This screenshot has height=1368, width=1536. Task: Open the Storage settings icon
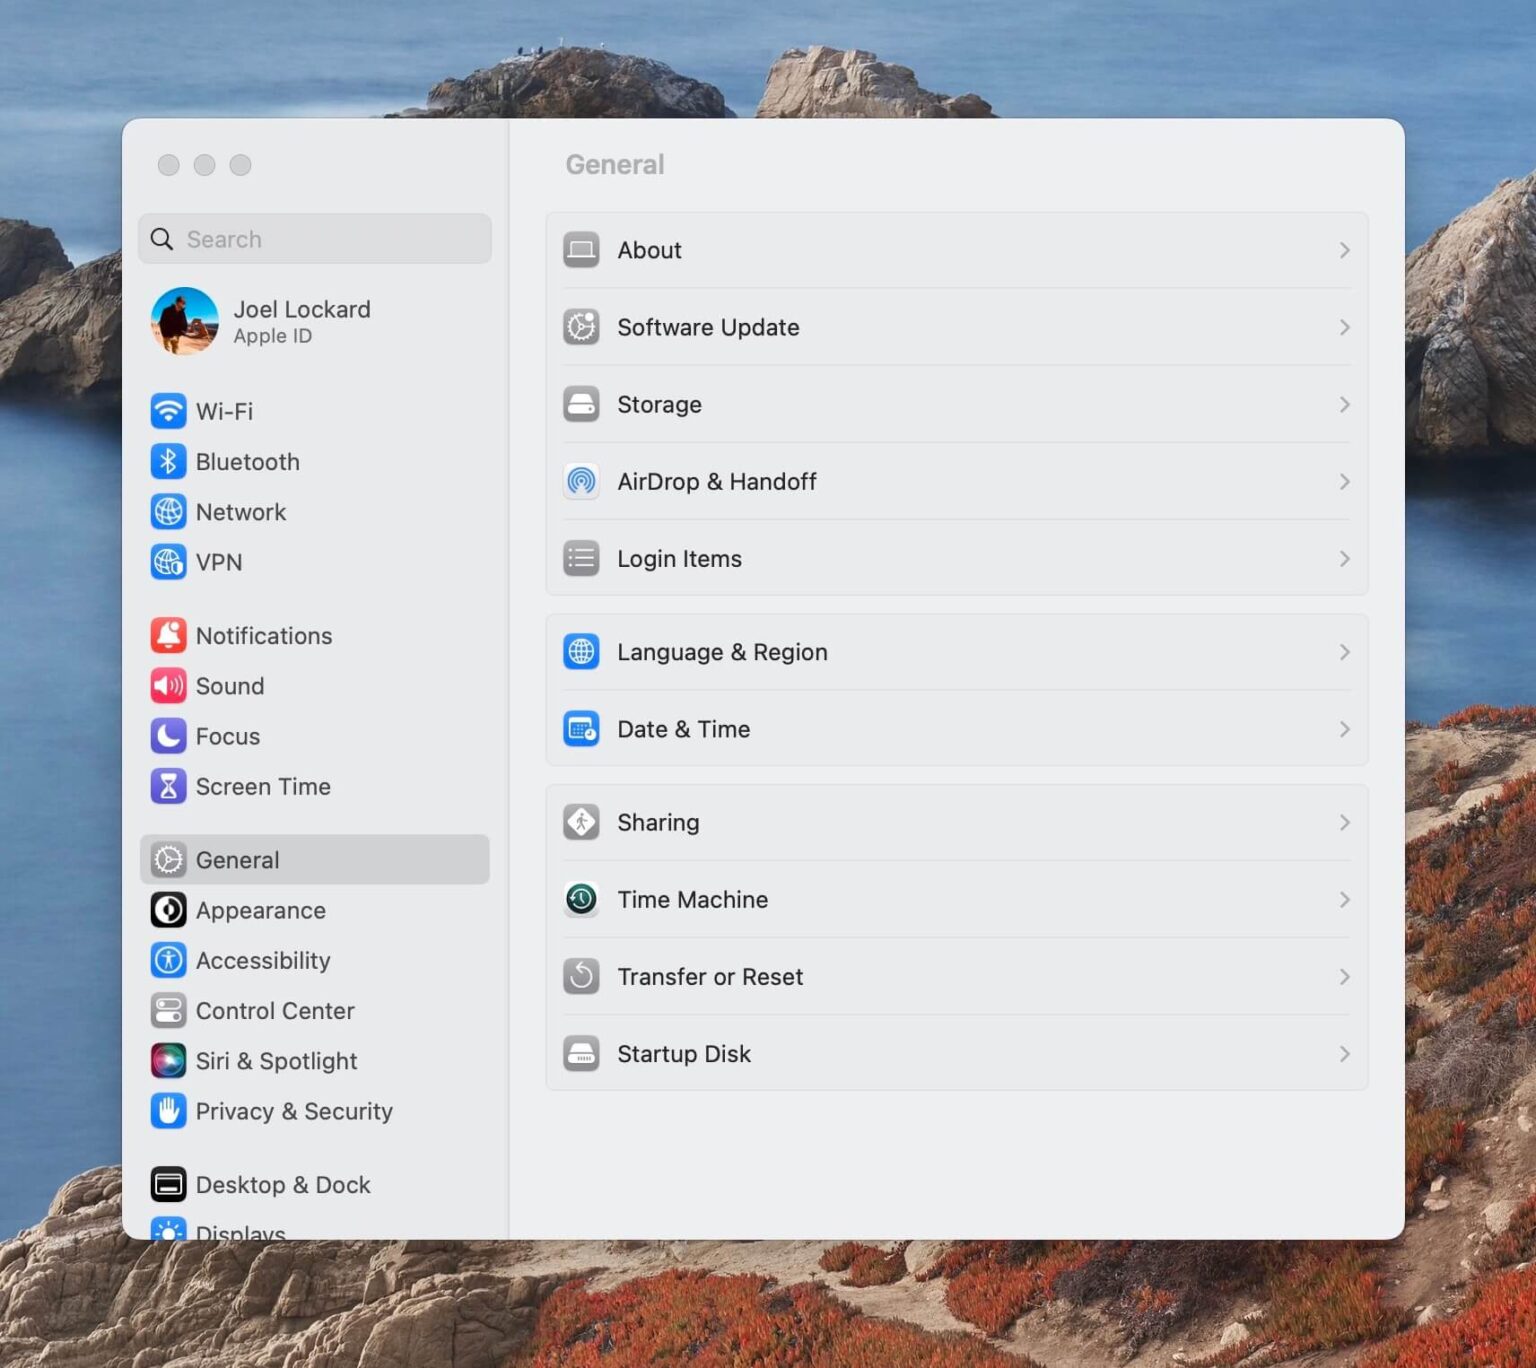pos(581,404)
